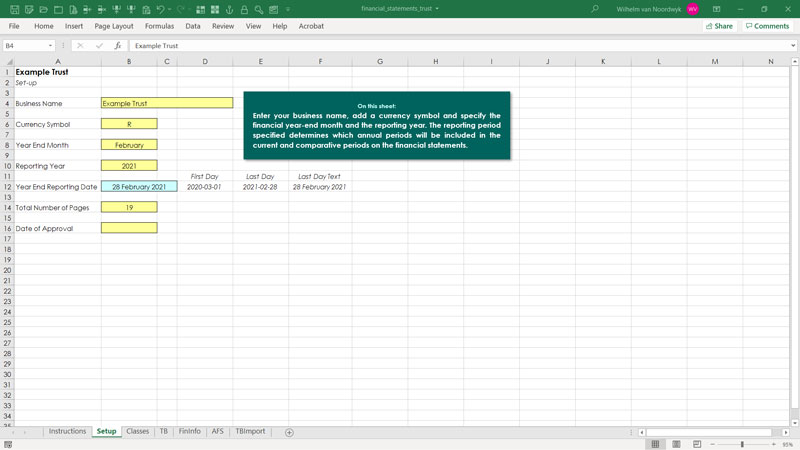Switch to the Classes sheet tab

tap(137, 431)
